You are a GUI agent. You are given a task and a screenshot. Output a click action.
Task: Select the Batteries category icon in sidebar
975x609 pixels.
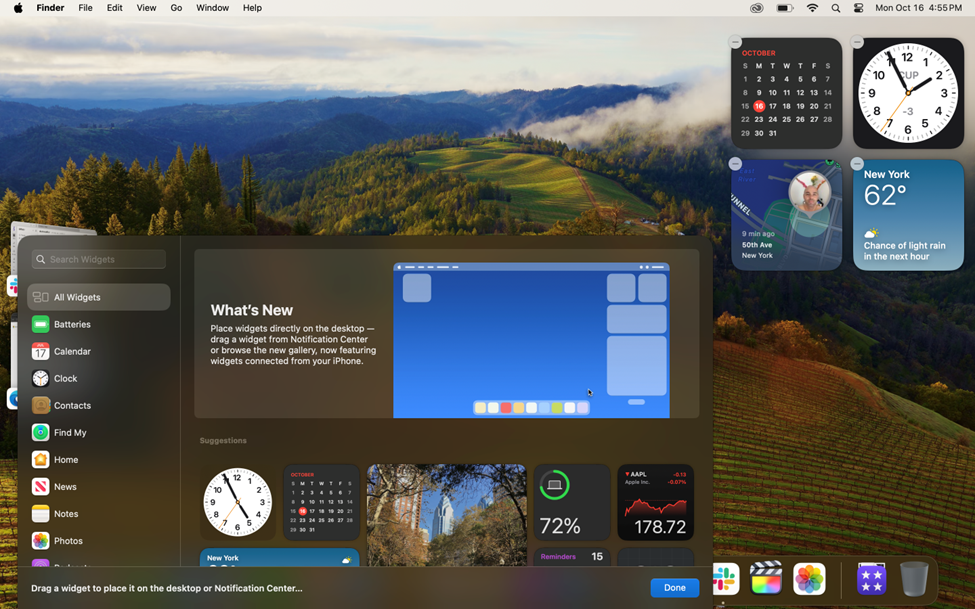[40, 324]
